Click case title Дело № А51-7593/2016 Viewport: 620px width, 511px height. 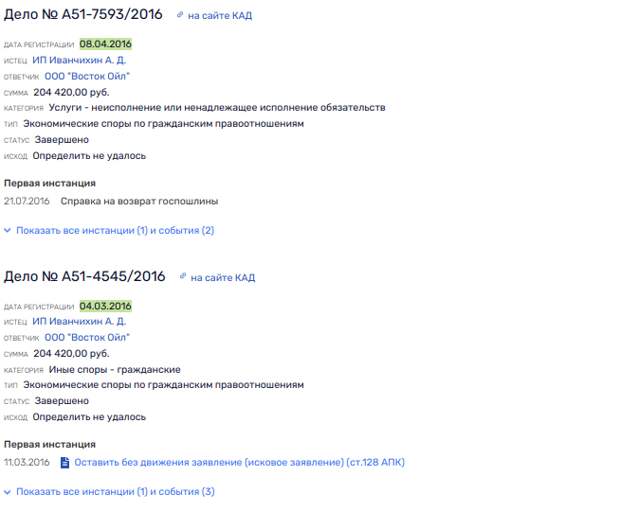coord(83,15)
